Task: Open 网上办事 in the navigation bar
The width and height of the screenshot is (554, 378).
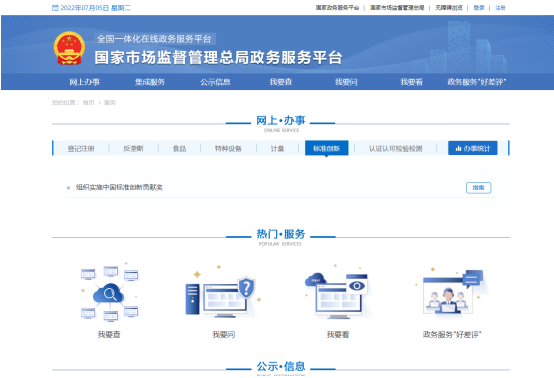Action: pos(84,82)
